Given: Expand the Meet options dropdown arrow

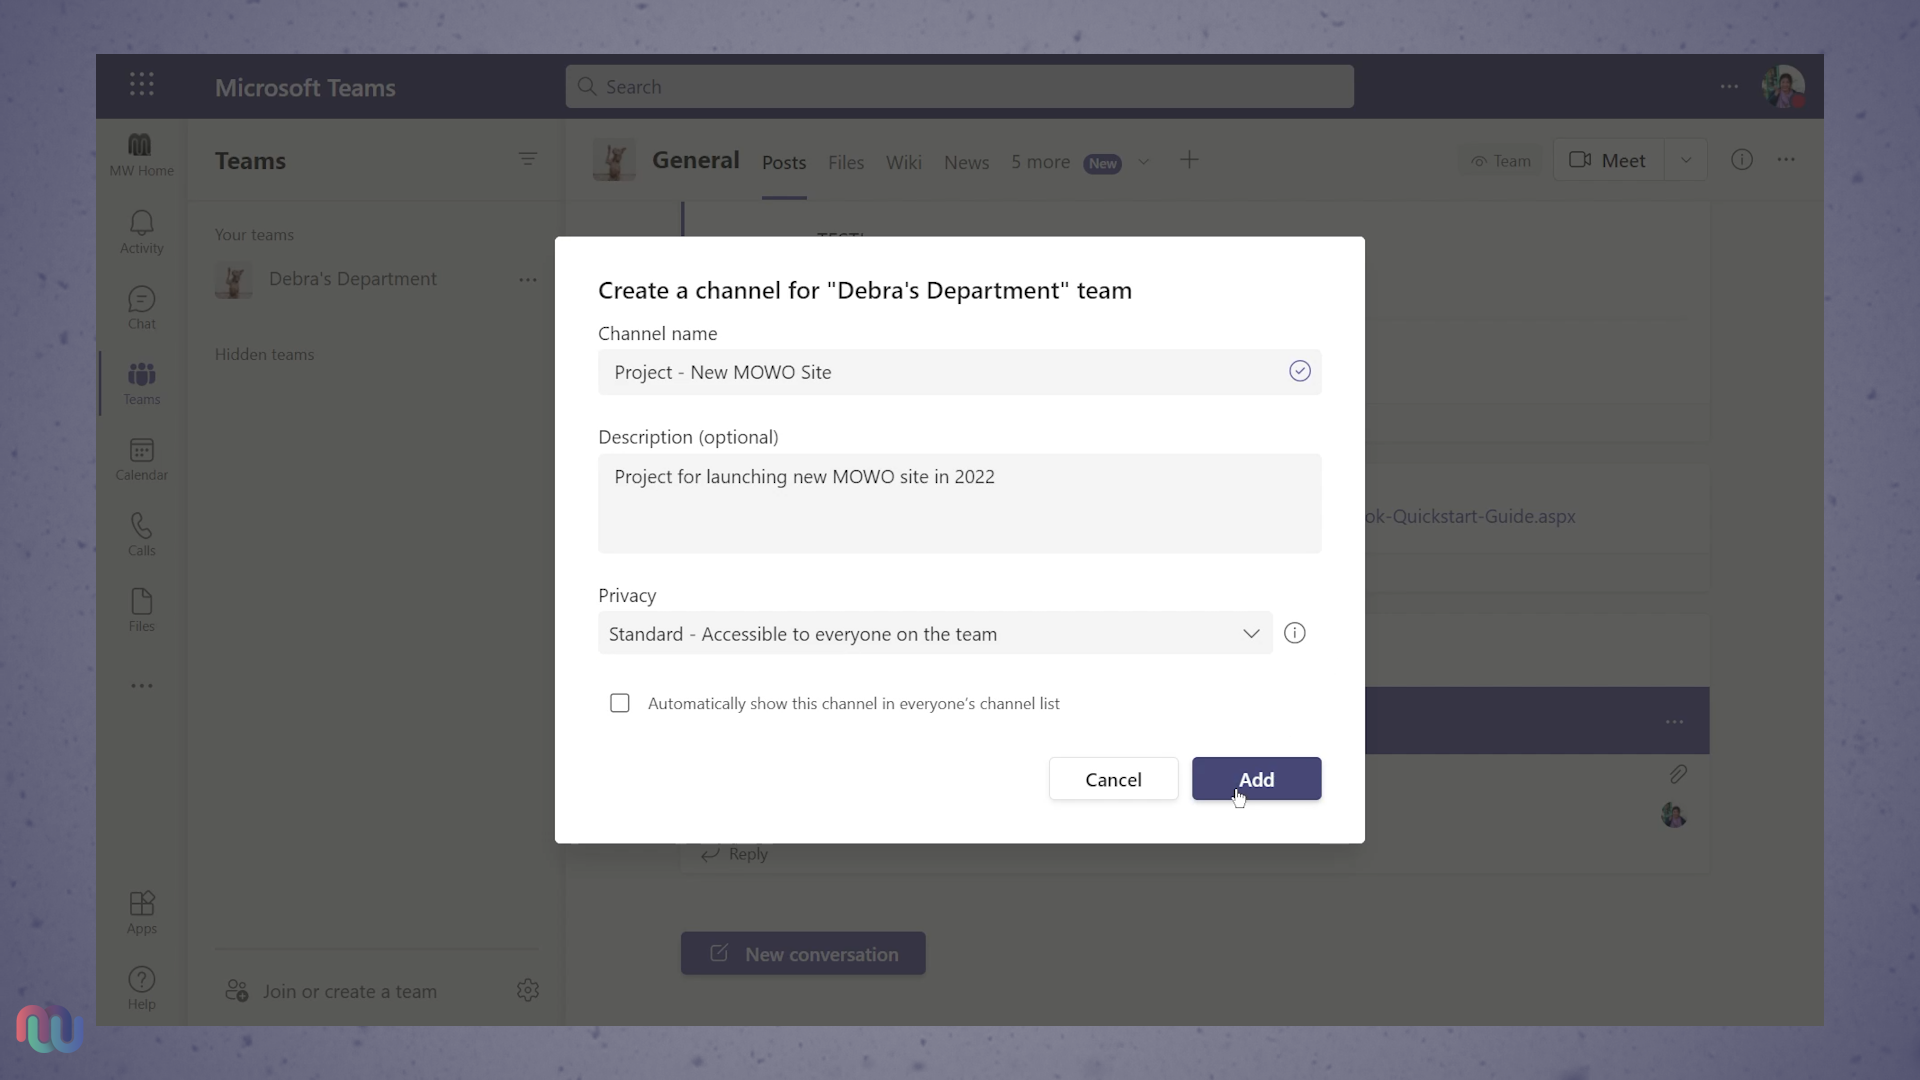Looking at the screenshot, I should [1686, 160].
